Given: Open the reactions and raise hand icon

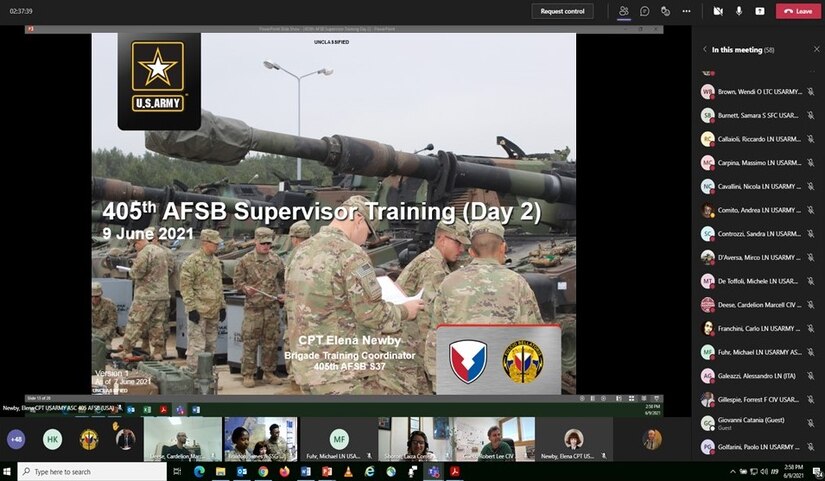Looking at the screenshot, I should (667, 11).
